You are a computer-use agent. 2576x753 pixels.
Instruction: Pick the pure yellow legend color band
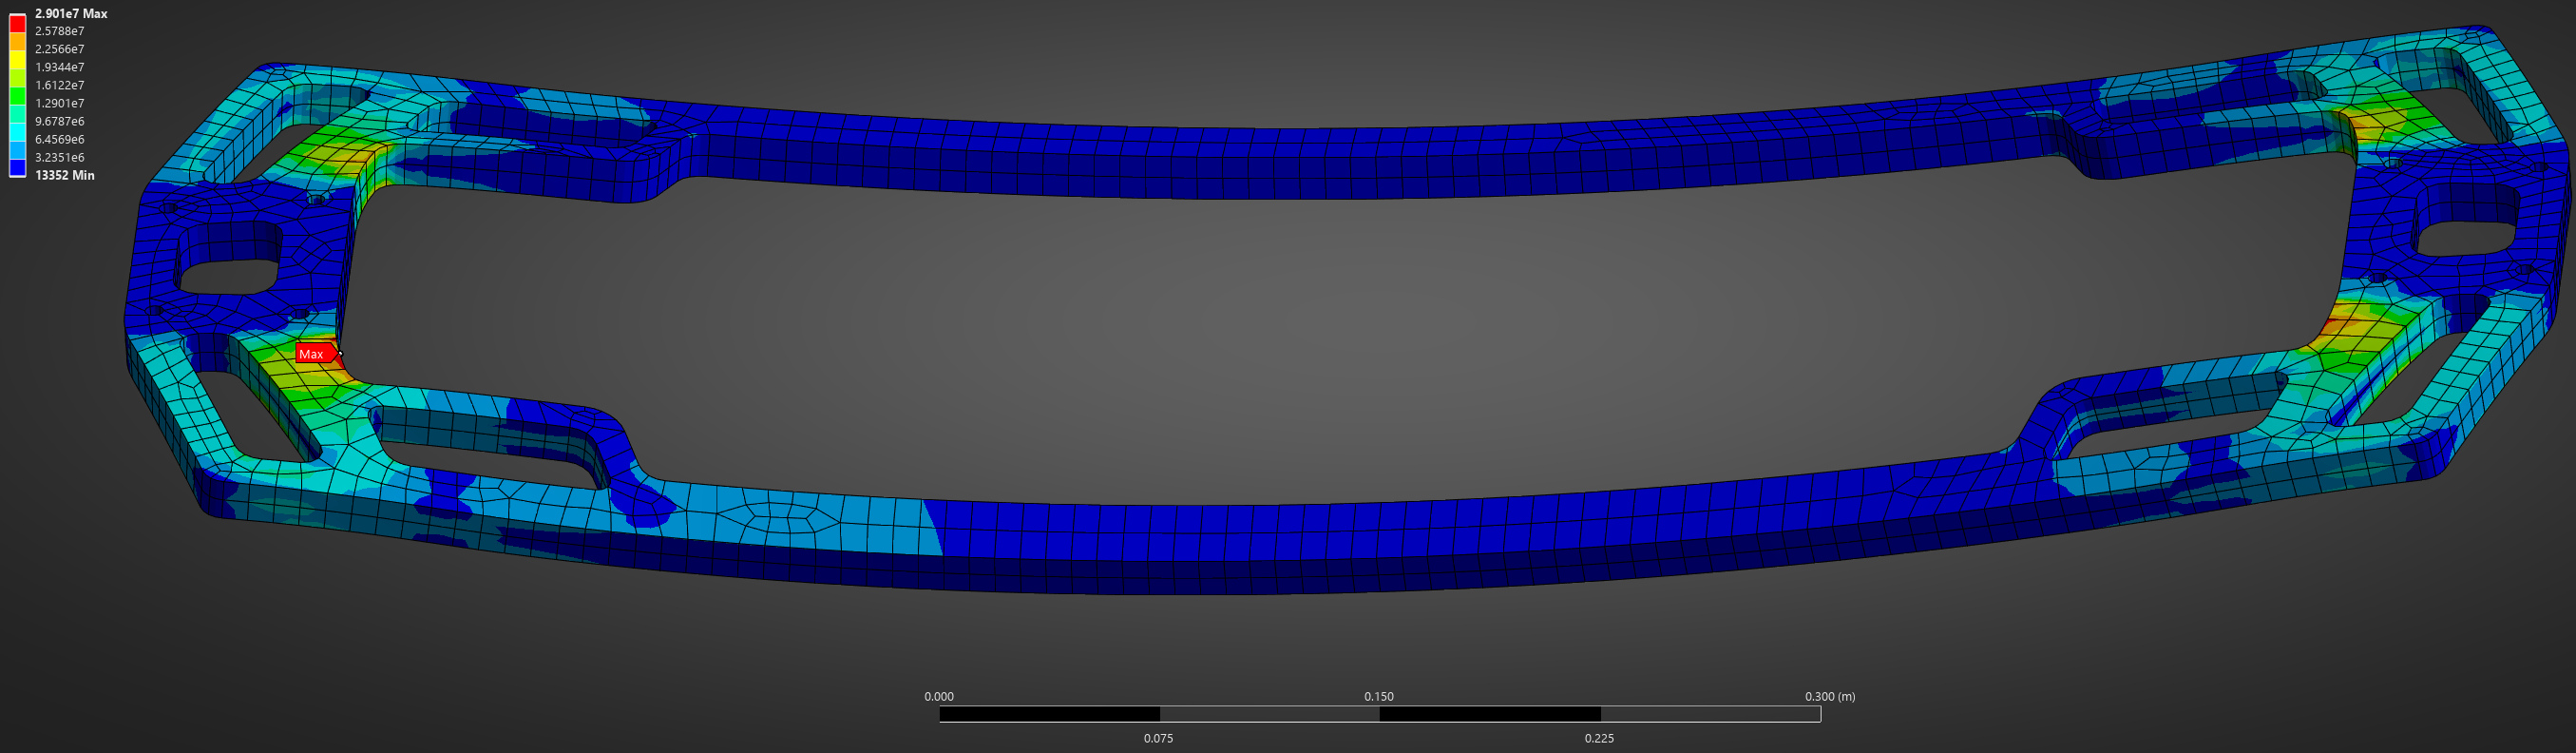click(18, 60)
